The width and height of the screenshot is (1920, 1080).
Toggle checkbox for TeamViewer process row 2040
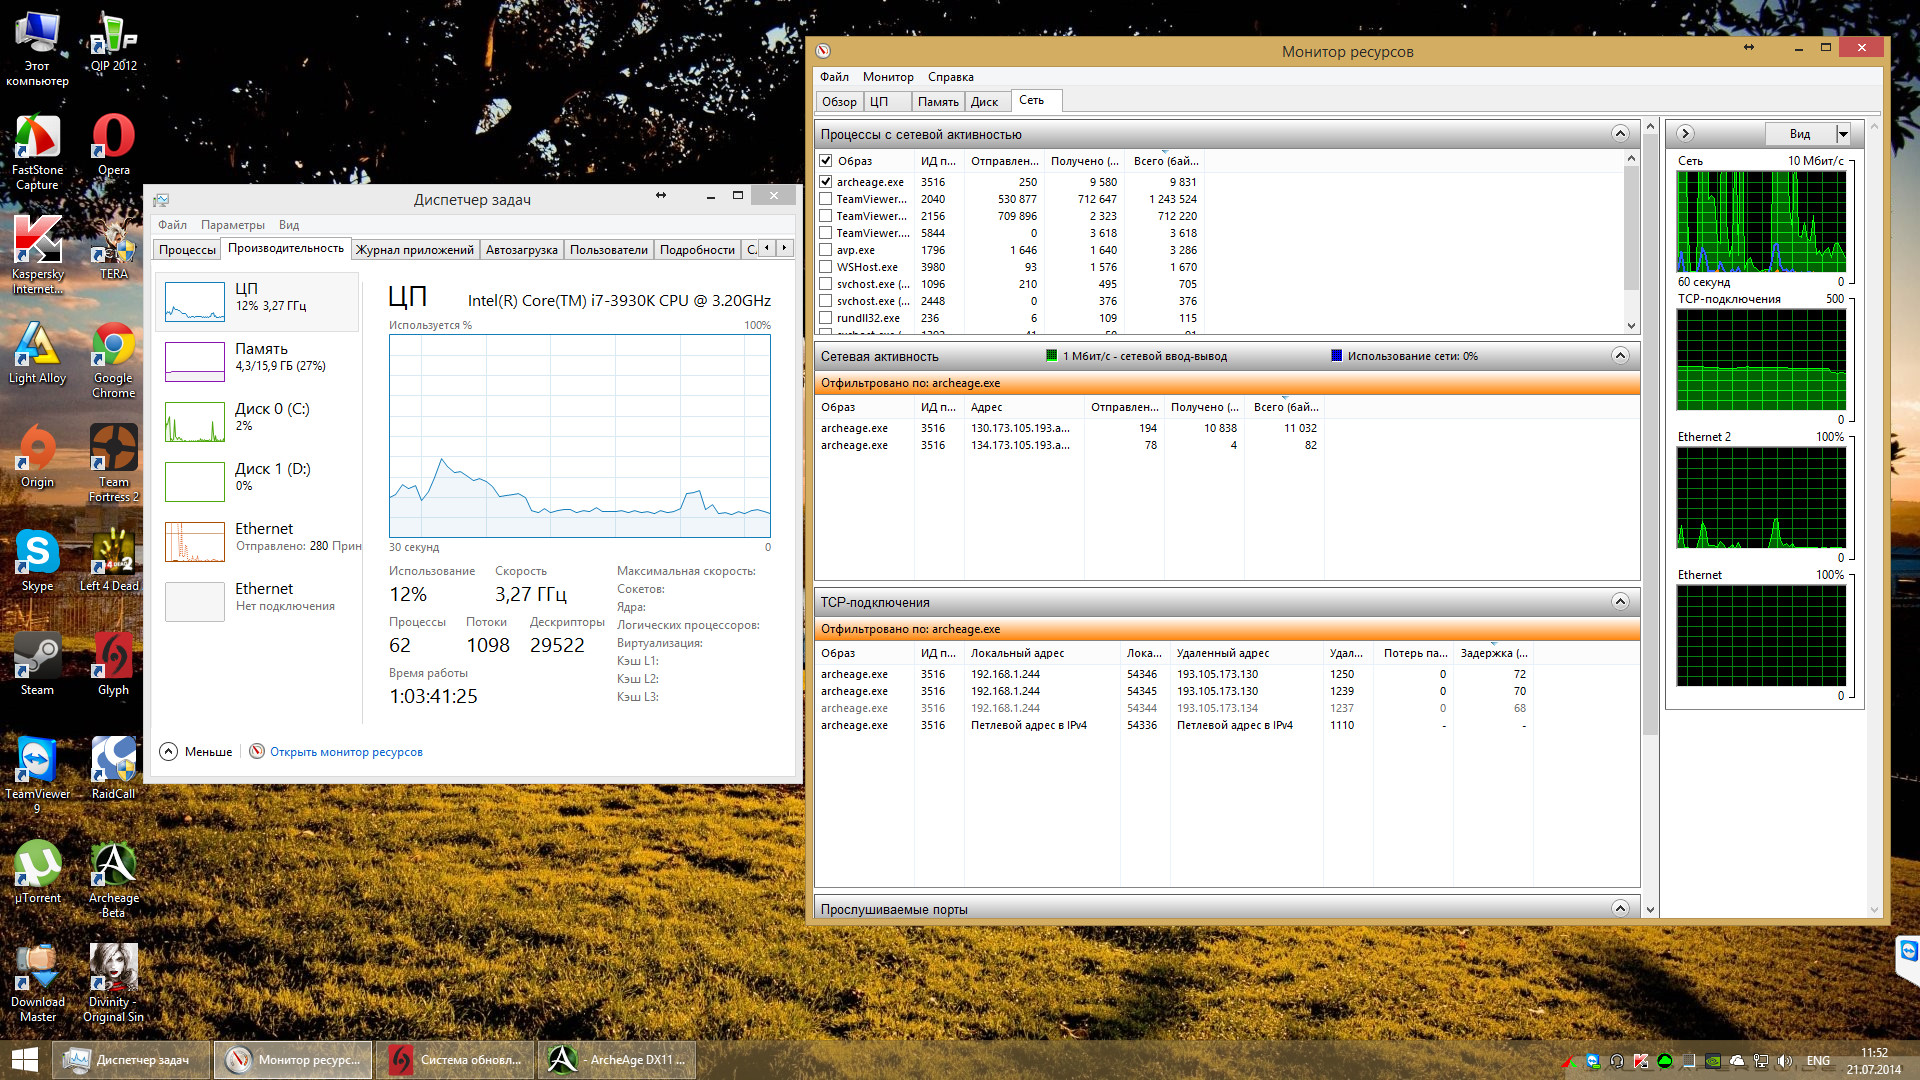(x=825, y=198)
